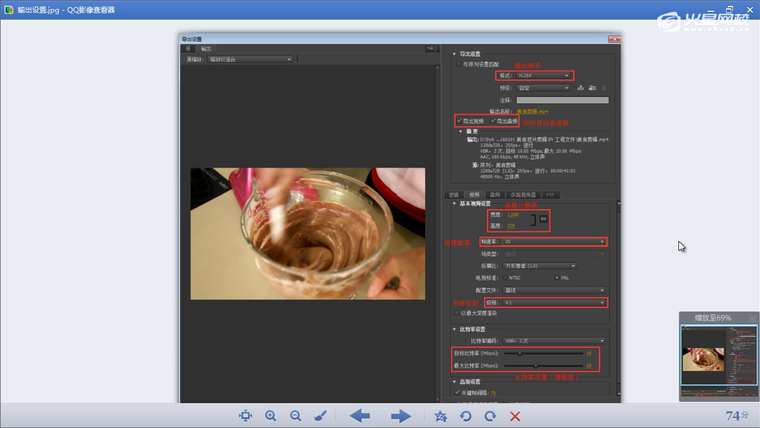Viewport: 760px width, 428px height.
Task: Zoom out with the magnifier minus icon
Action: coord(295,416)
